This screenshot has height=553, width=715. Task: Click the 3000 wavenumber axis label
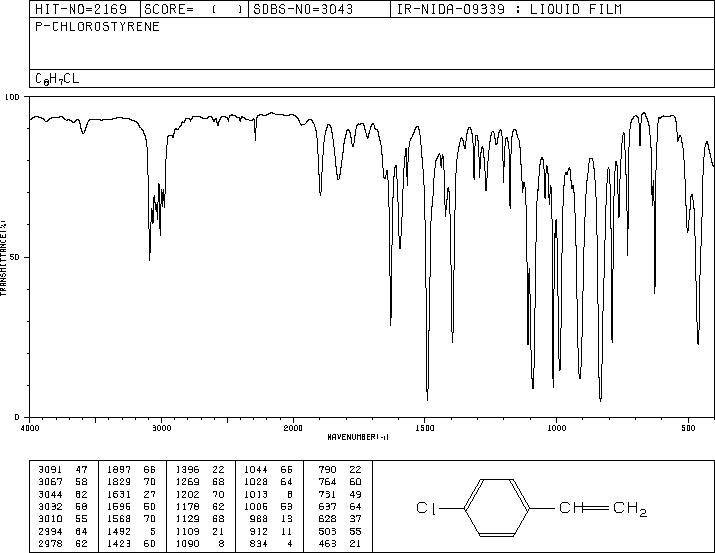coord(161,428)
